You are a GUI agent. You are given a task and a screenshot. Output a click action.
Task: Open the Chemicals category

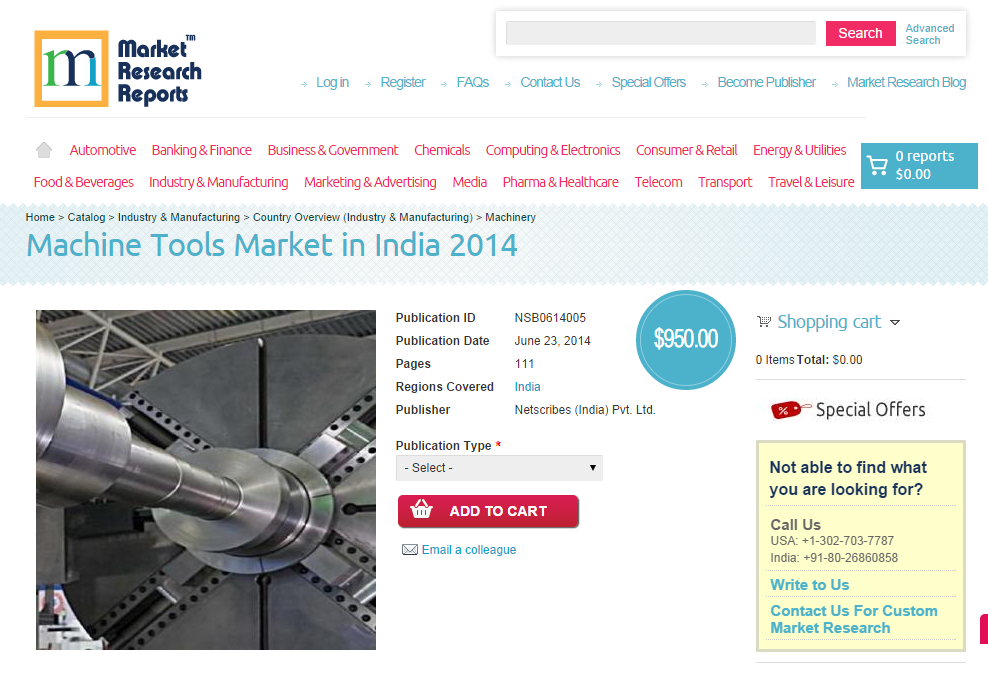click(x=442, y=150)
